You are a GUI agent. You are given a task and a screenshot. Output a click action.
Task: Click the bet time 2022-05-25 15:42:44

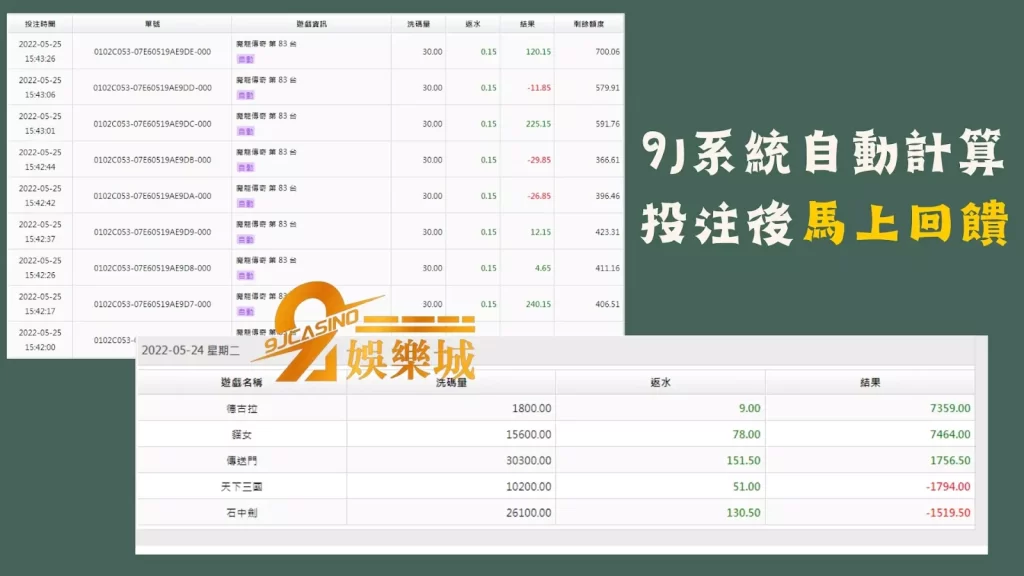(40, 159)
